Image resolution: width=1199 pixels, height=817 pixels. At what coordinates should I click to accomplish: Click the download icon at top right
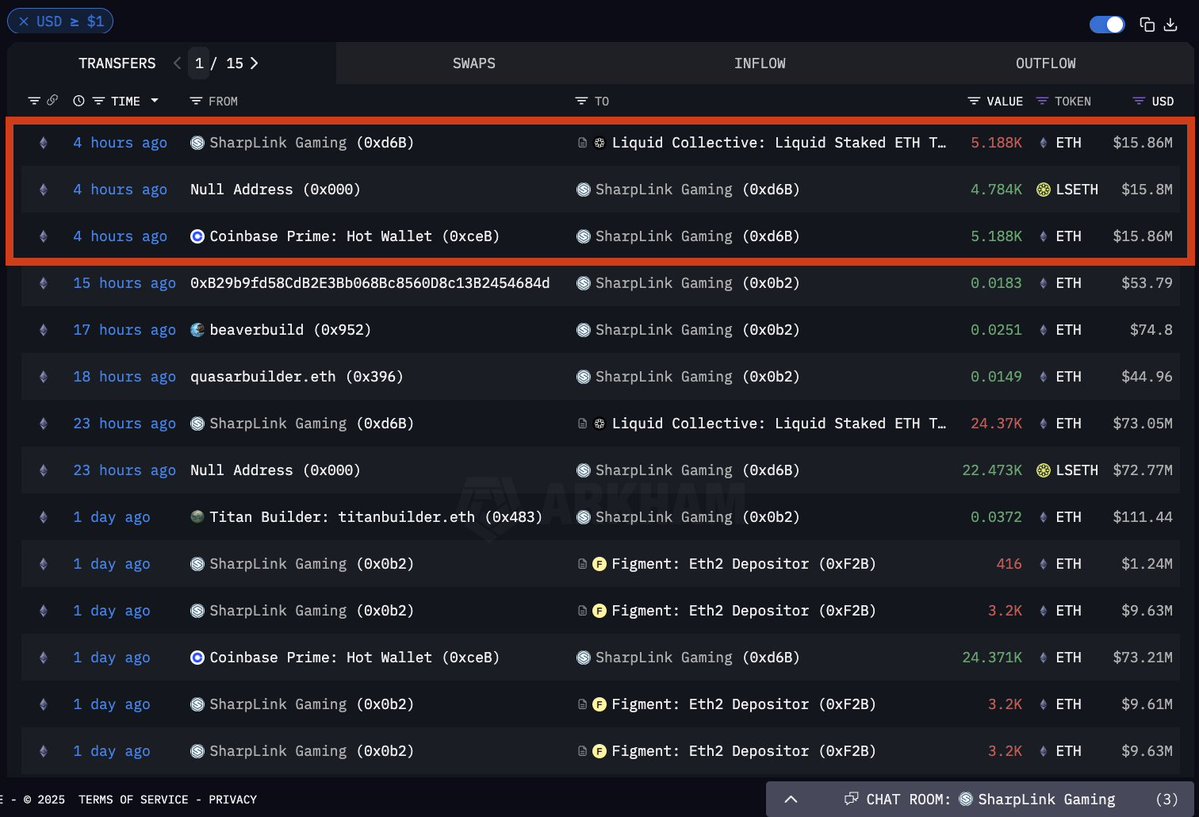(x=1170, y=24)
